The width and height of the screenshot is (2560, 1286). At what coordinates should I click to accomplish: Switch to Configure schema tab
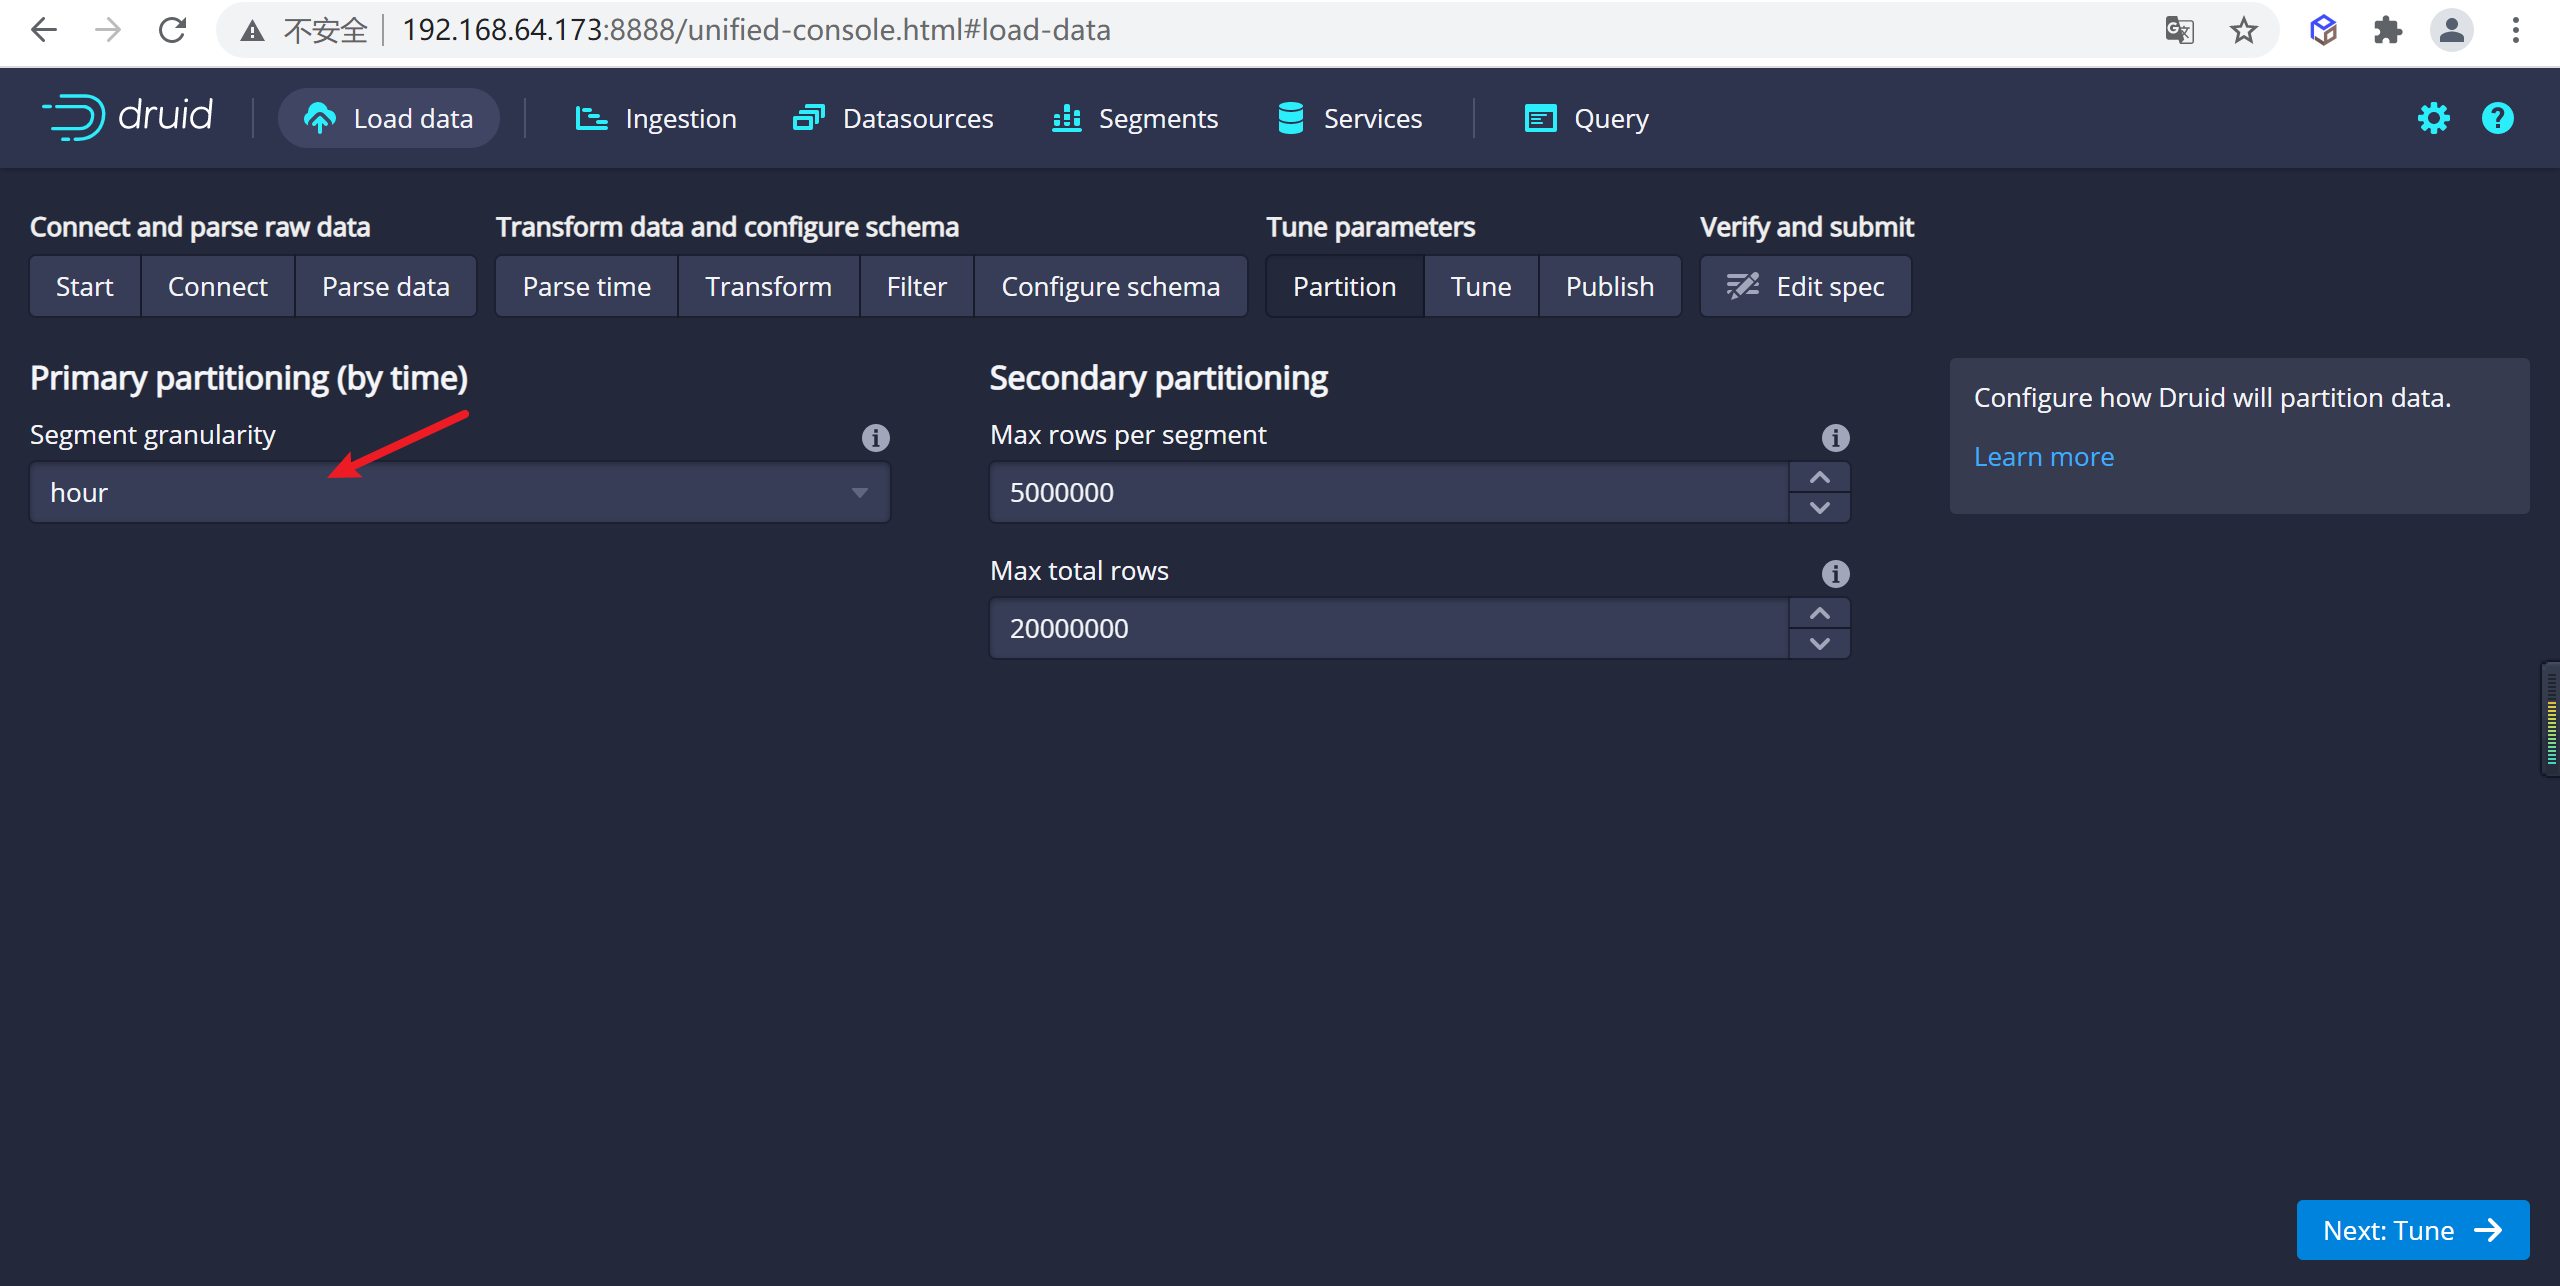pyautogui.click(x=1110, y=285)
